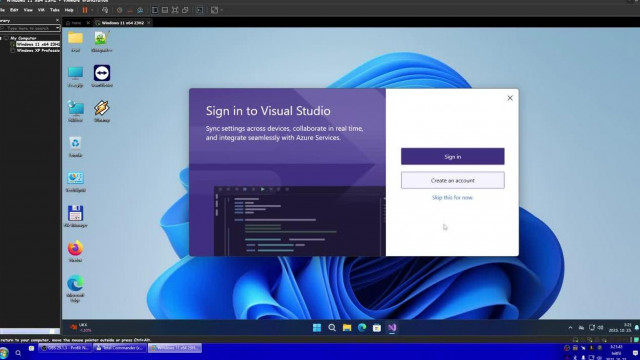Click the host Windows Start orb

click(x=4, y=353)
